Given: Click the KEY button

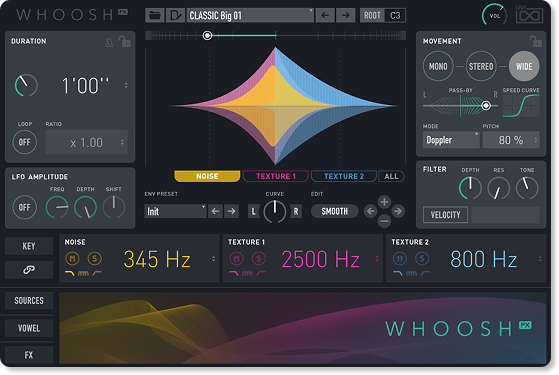Looking at the screenshot, I should tap(29, 246).
